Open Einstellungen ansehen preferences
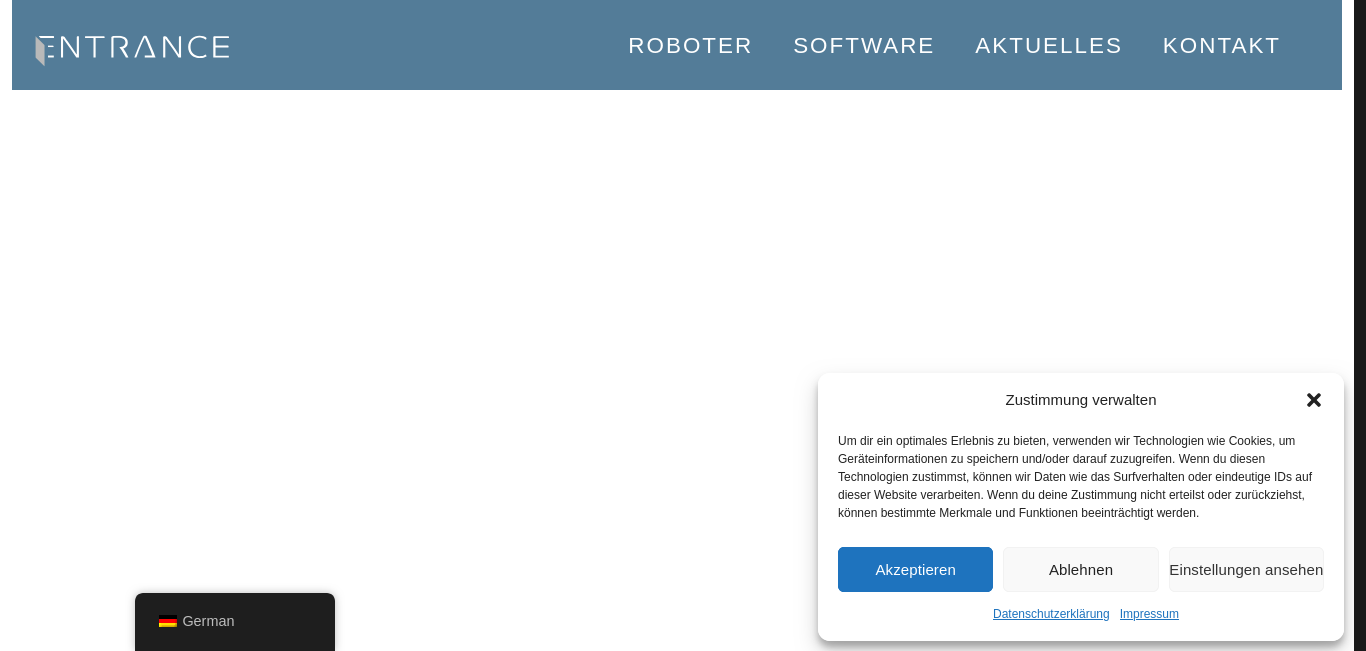The image size is (1366, 651). [1246, 569]
